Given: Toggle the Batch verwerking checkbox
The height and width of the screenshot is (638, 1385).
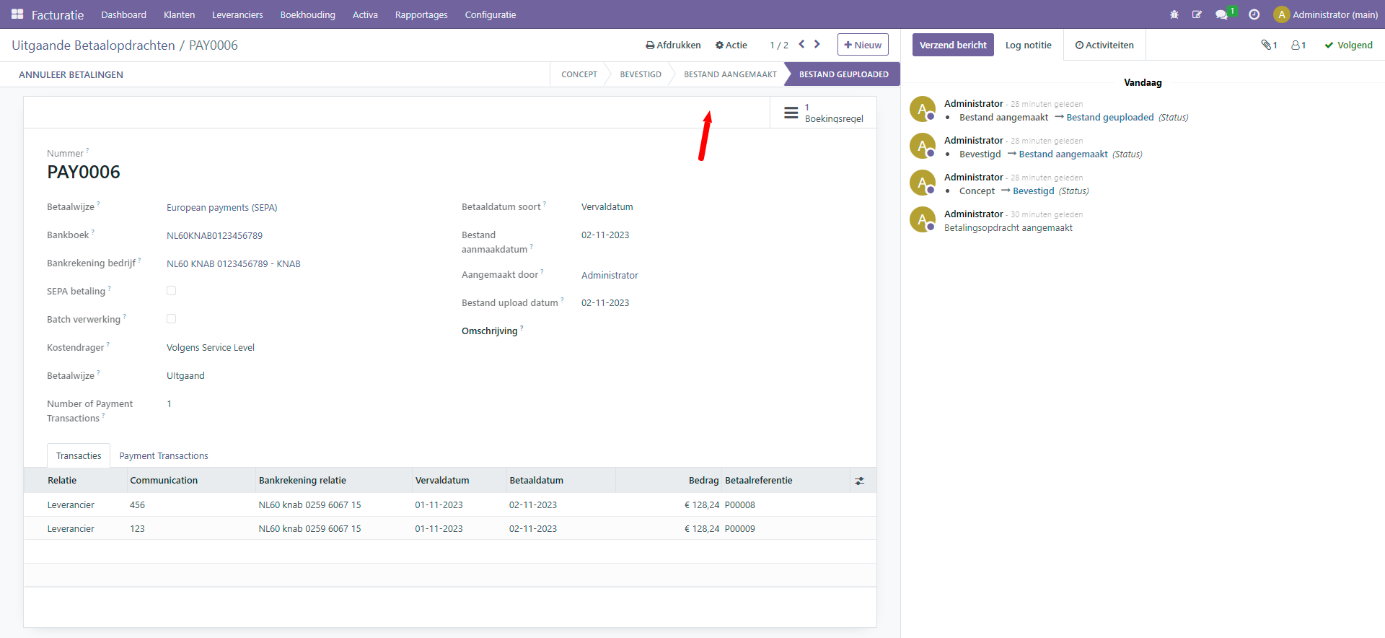Looking at the screenshot, I should coord(171,319).
